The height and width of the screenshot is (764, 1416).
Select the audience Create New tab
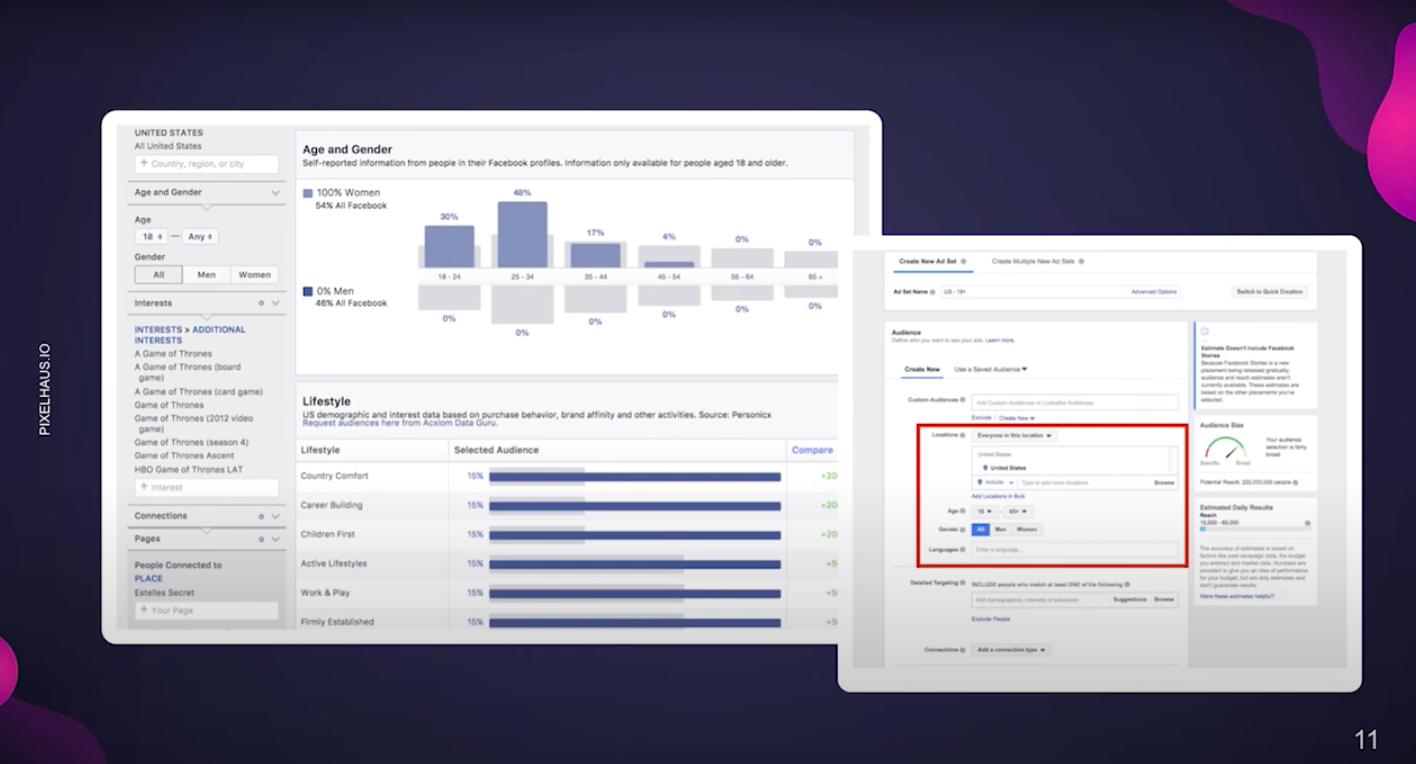pos(922,370)
